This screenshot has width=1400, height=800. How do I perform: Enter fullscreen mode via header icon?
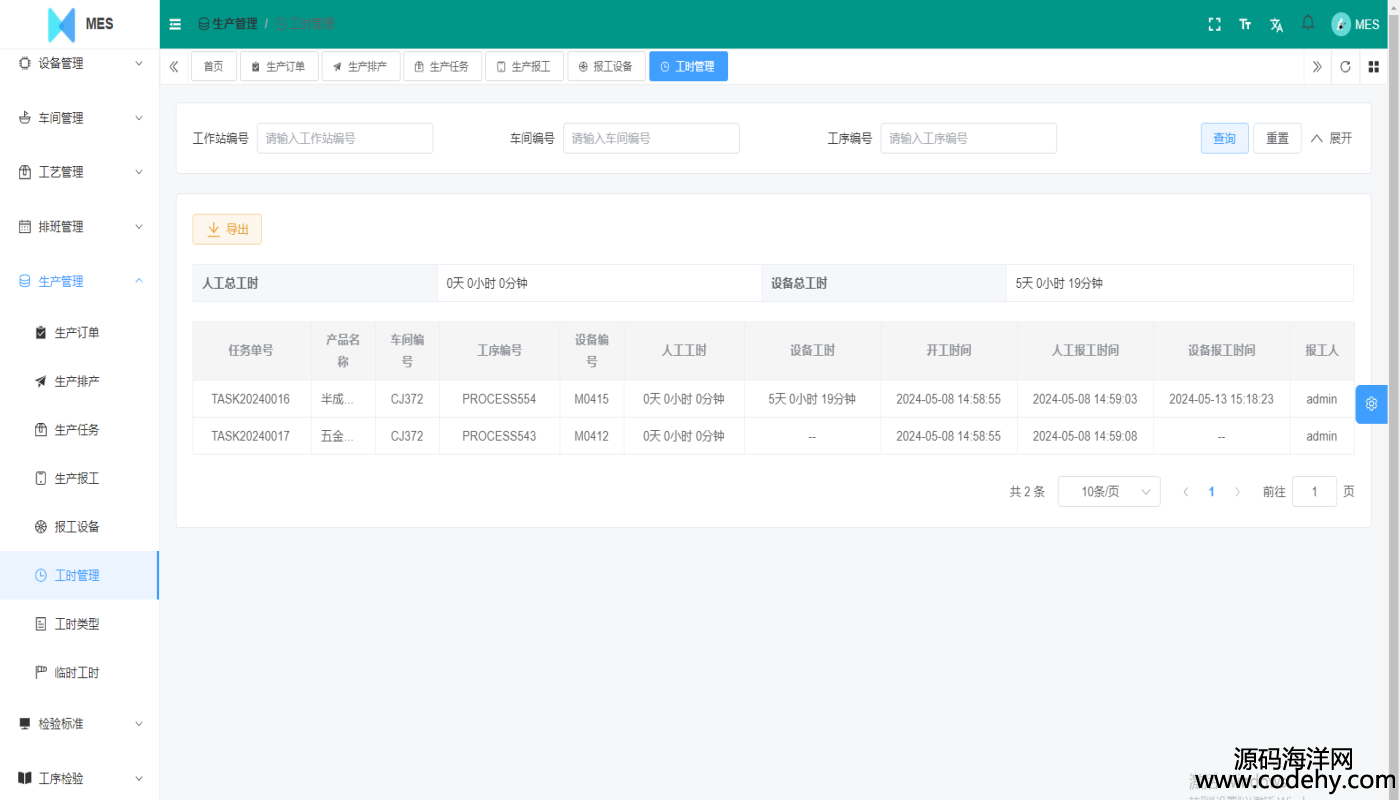pyautogui.click(x=1215, y=24)
